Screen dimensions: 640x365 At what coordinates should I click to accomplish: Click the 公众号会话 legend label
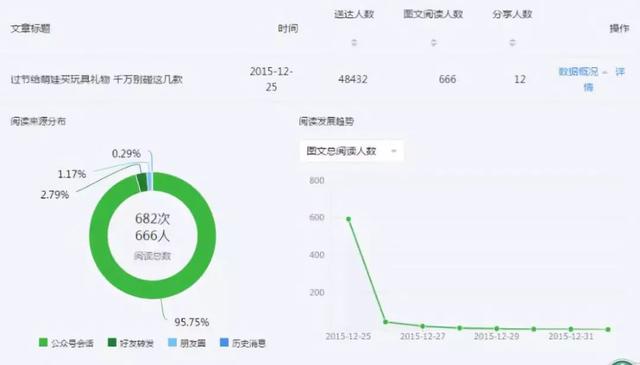point(72,343)
